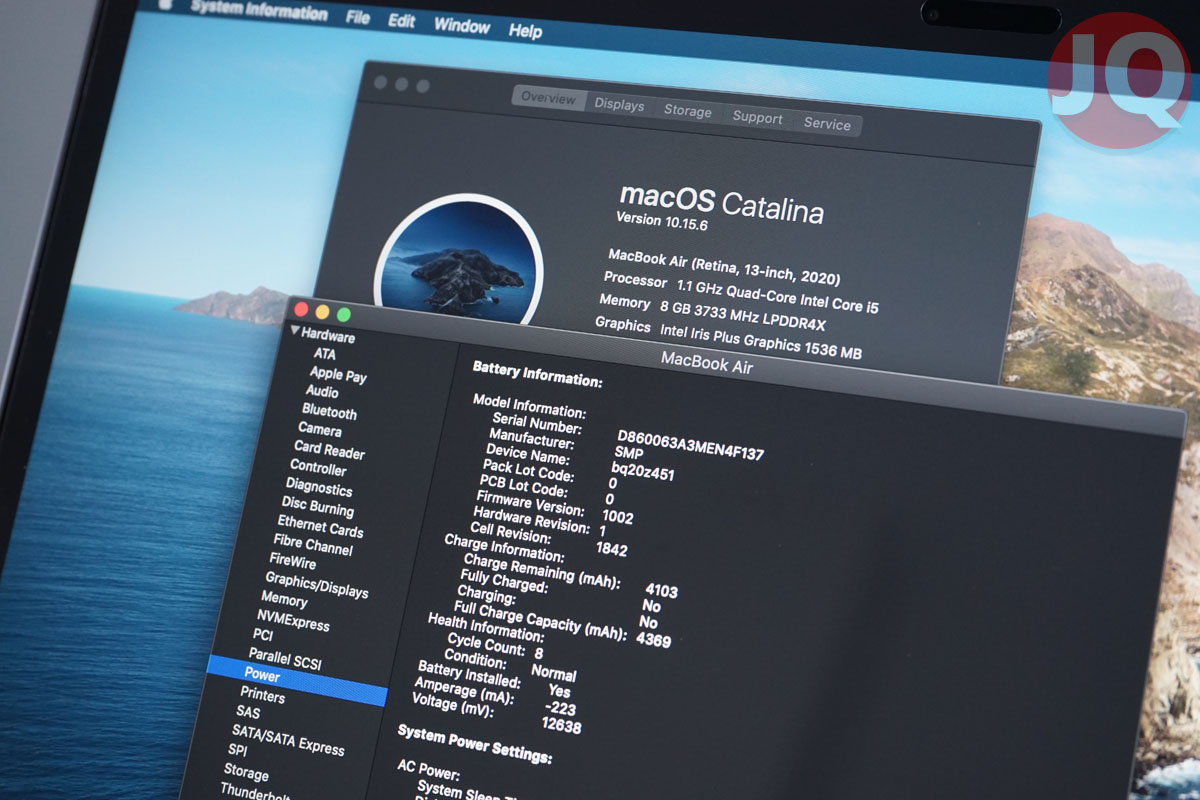Screen dimensions: 1200x800
Task: Select Audio in the sidebar
Action: click(x=322, y=392)
